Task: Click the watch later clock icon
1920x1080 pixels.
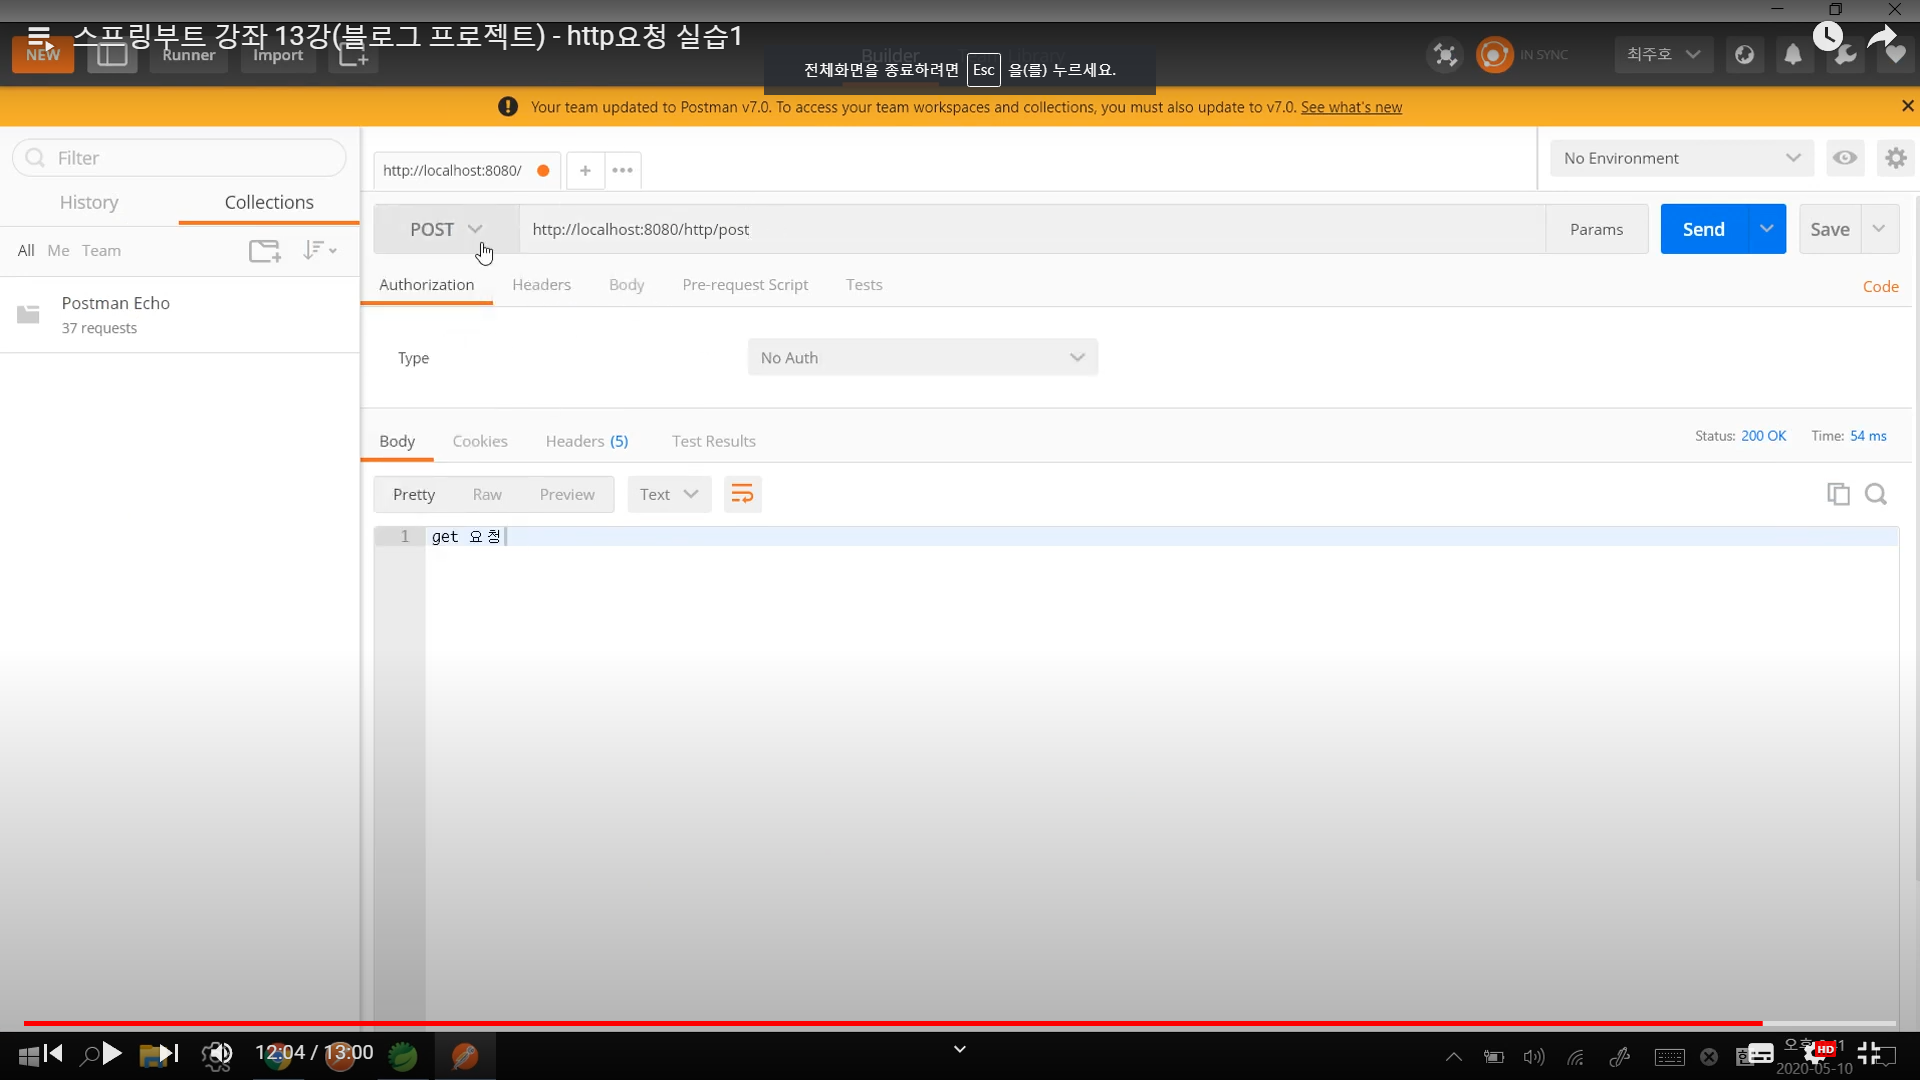Action: [1828, 36]
